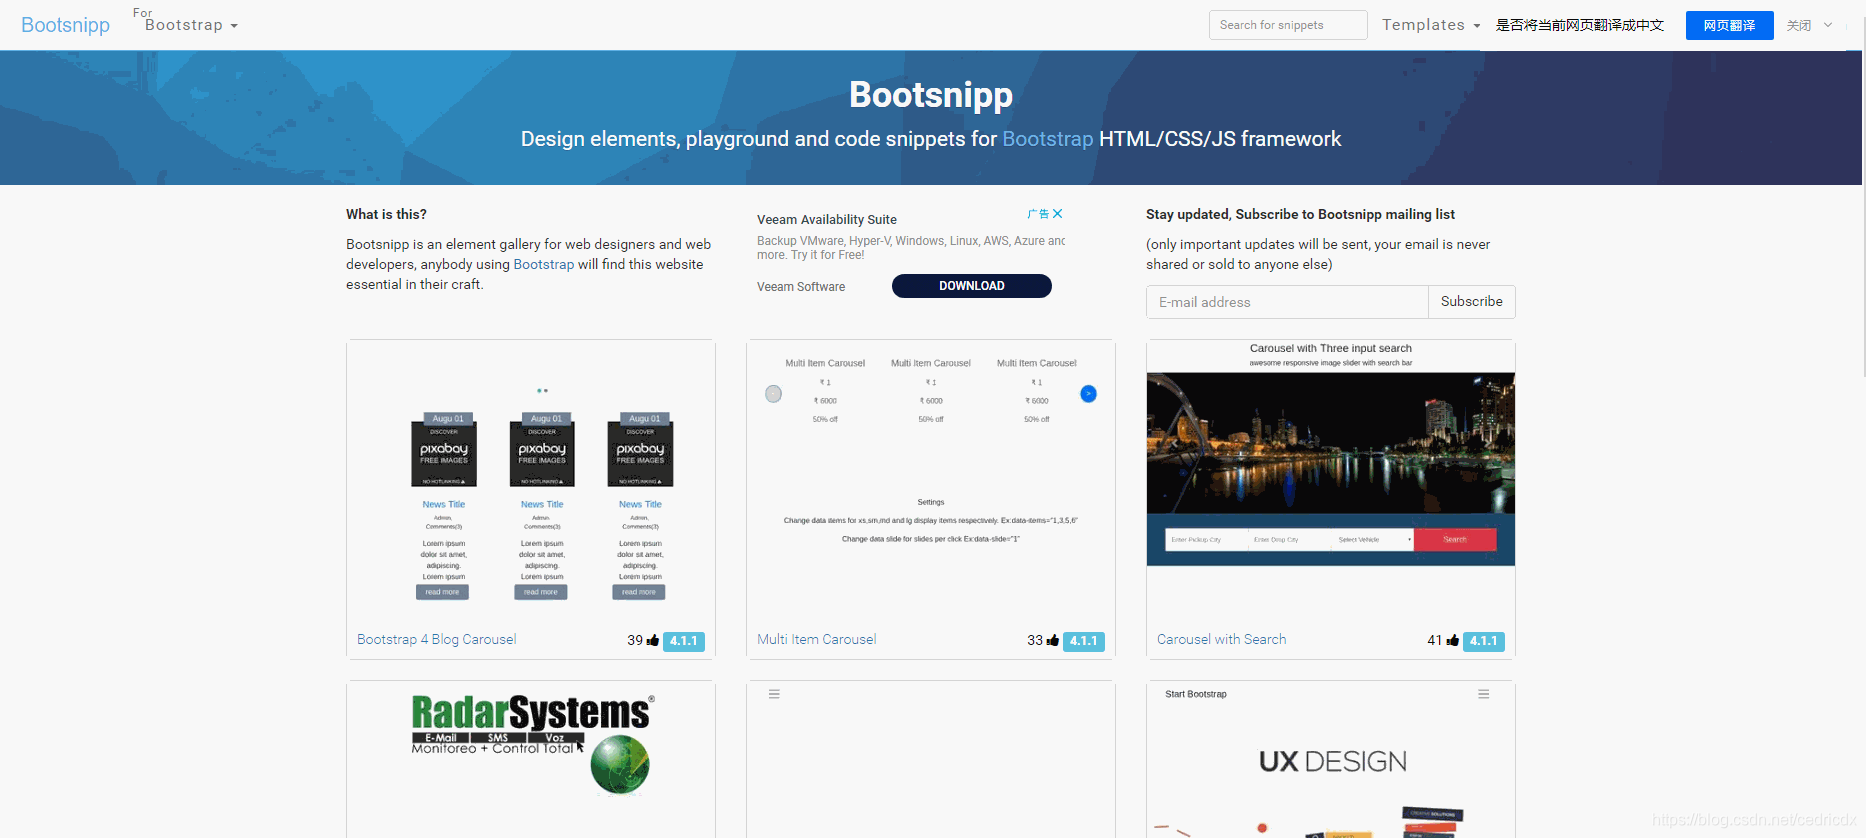This screenshot has height=838, width=1866.
Task: Close the Veeam ad with X icon
Action: pyautogui.click(x=1058, y=214)
